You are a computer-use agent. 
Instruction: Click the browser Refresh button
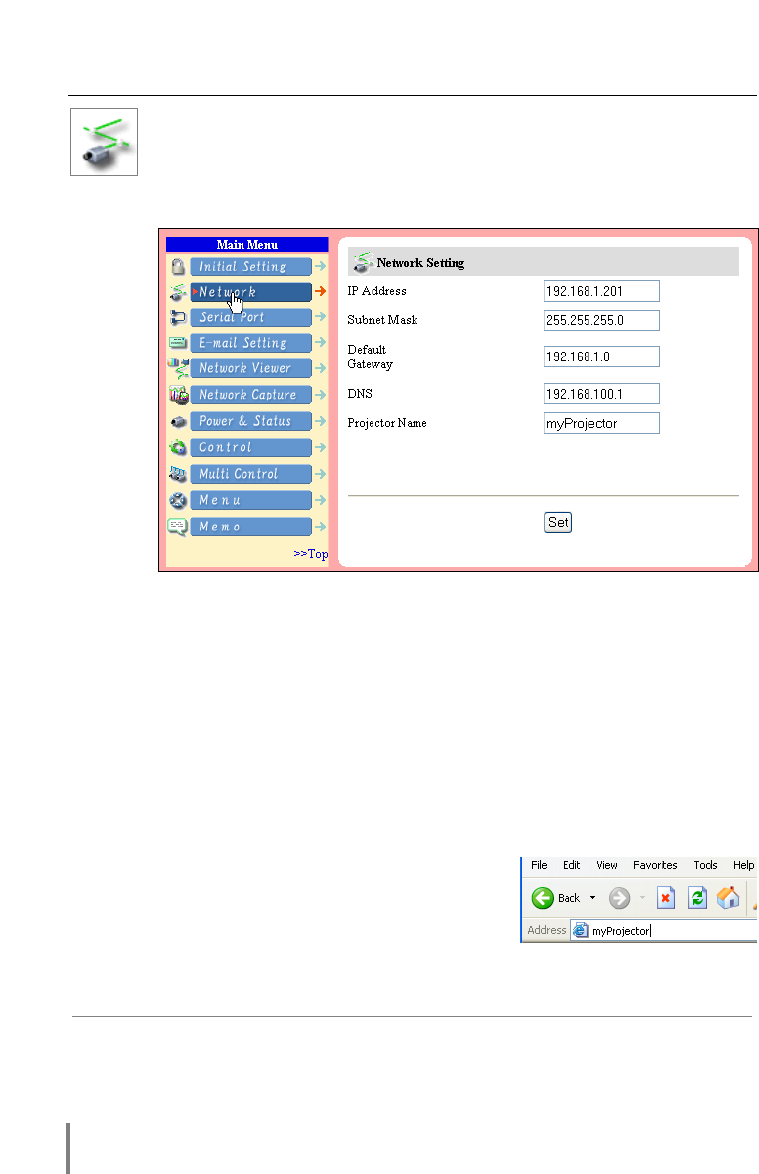(697, 898)
